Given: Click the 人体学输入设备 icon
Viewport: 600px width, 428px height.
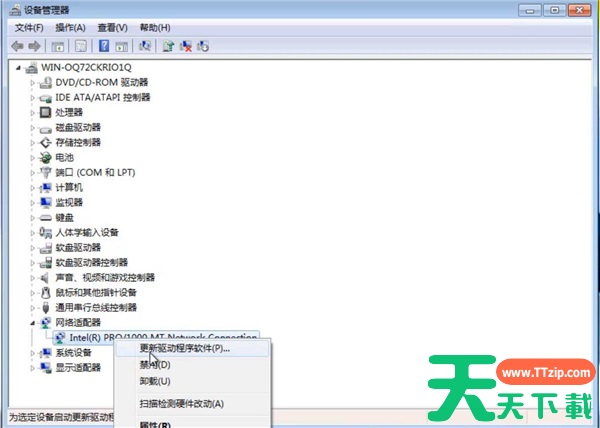Looking at the screenshot, I should click(46, 233).
